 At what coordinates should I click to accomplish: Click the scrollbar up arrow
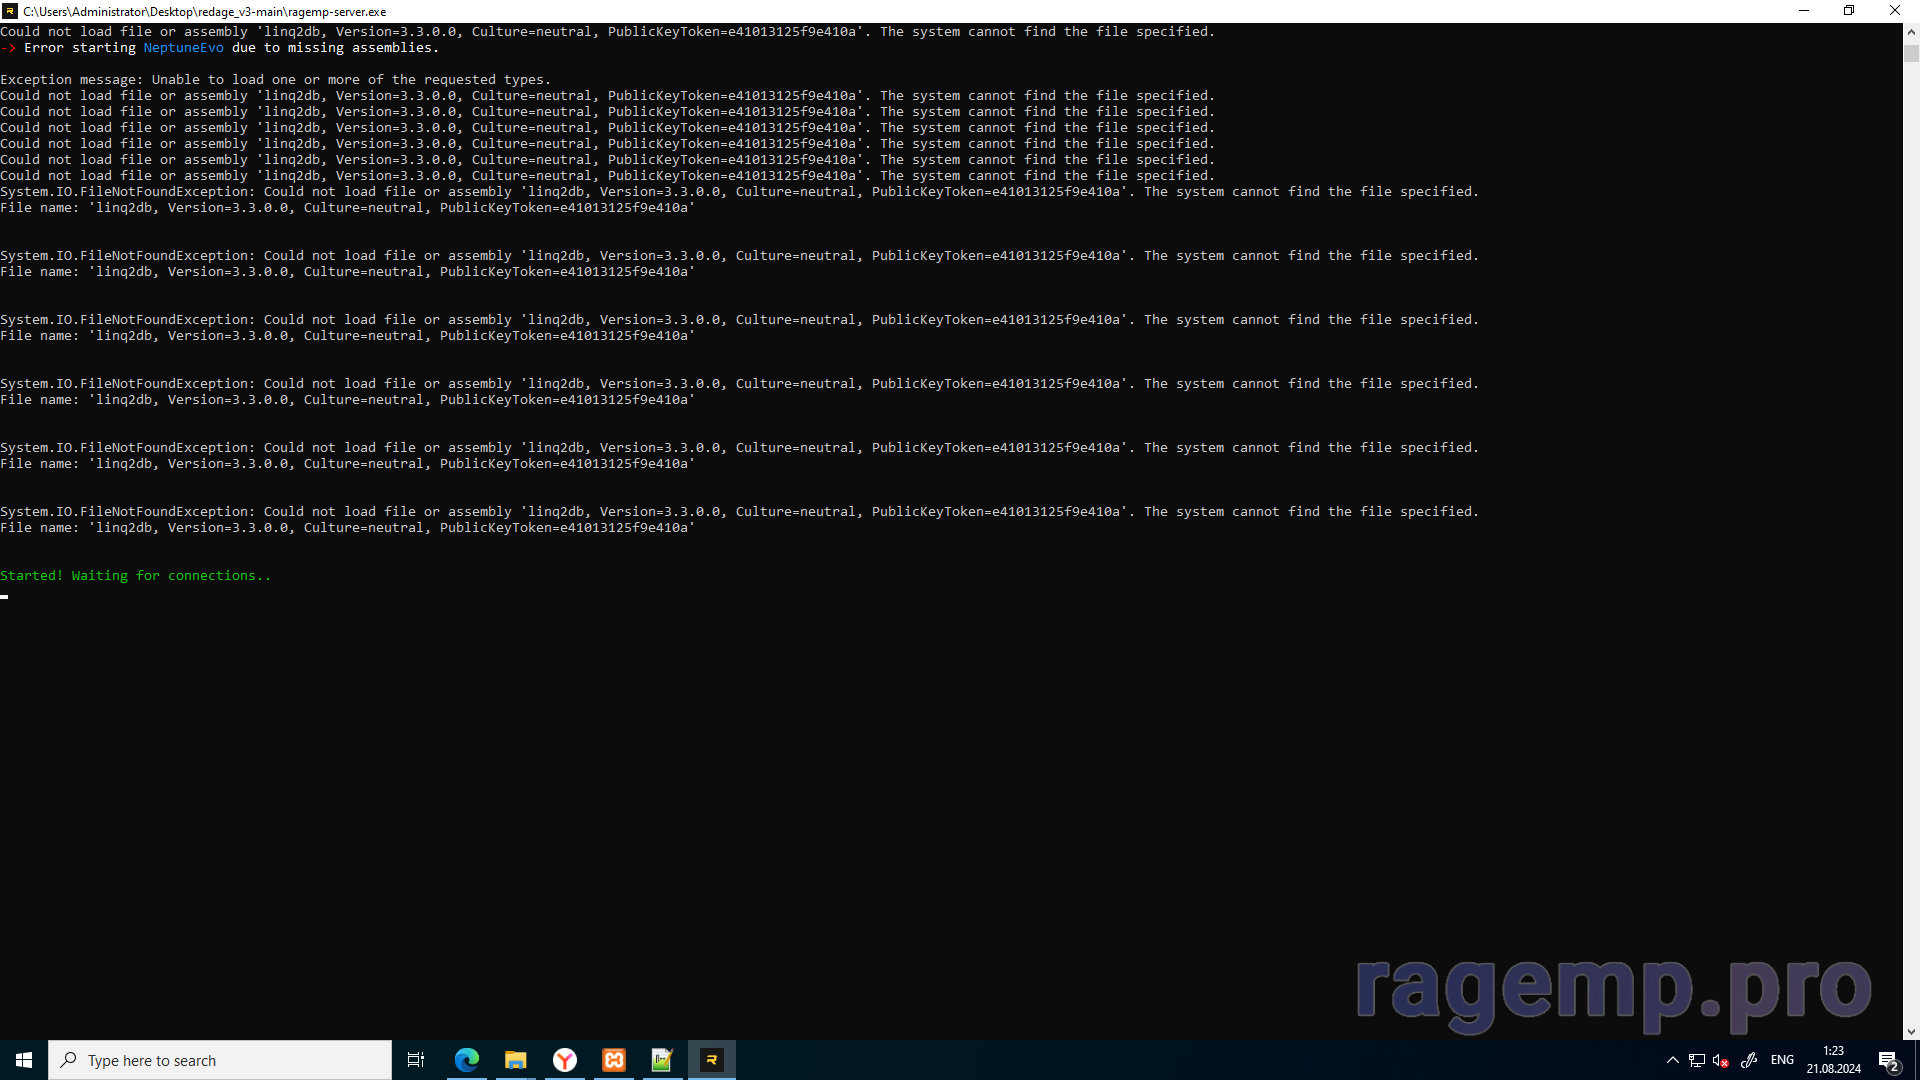point(1911,32)
